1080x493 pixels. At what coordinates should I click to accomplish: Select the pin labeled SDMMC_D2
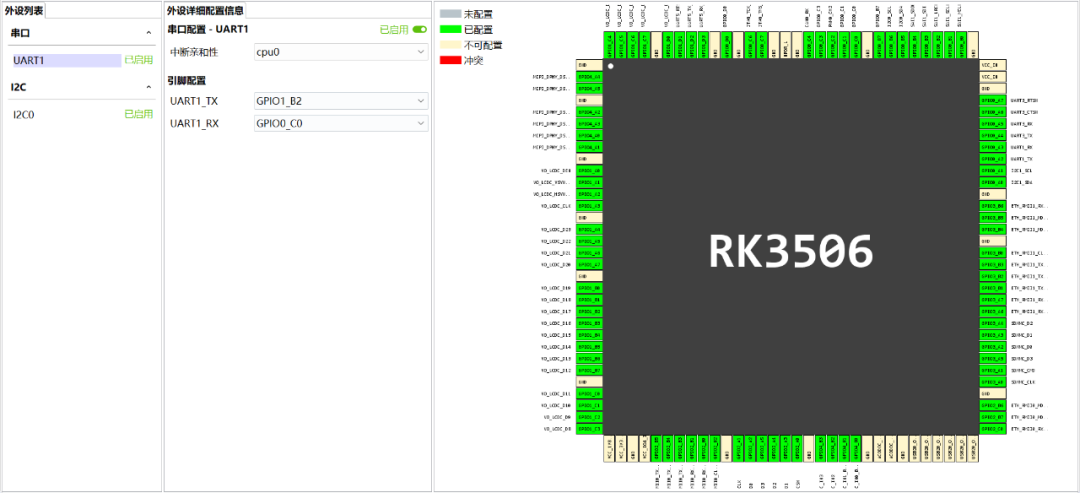[993, 323]
